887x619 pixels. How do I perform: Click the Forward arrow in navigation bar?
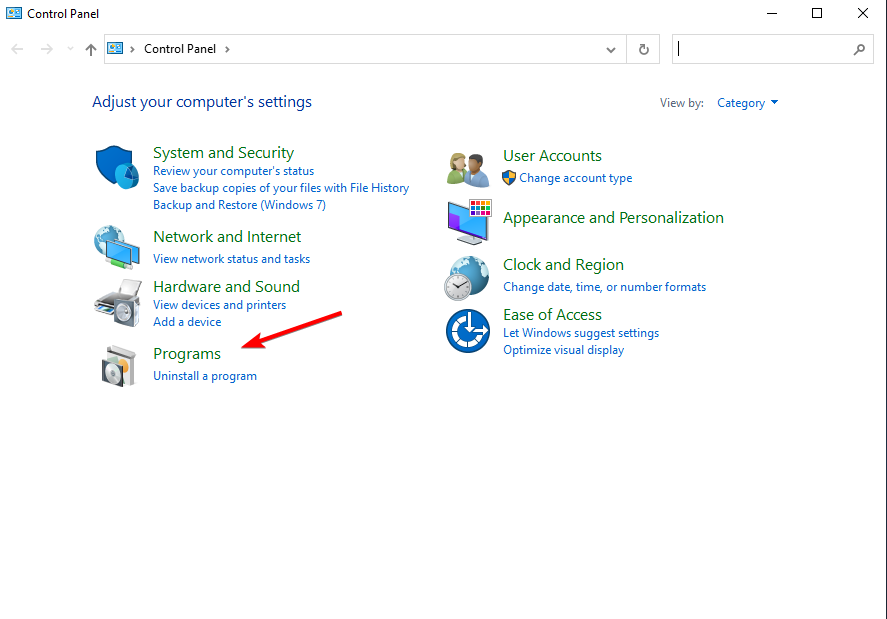point(46,49)
